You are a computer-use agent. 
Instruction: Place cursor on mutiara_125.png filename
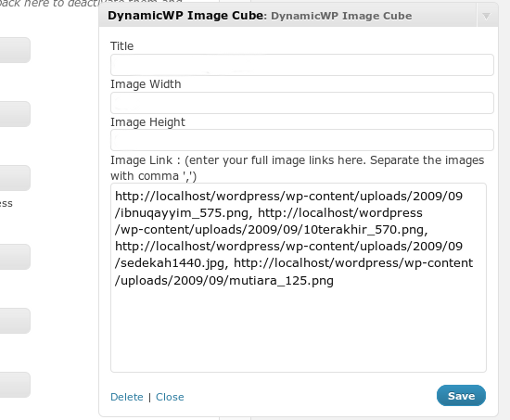[x=281, y=280]
